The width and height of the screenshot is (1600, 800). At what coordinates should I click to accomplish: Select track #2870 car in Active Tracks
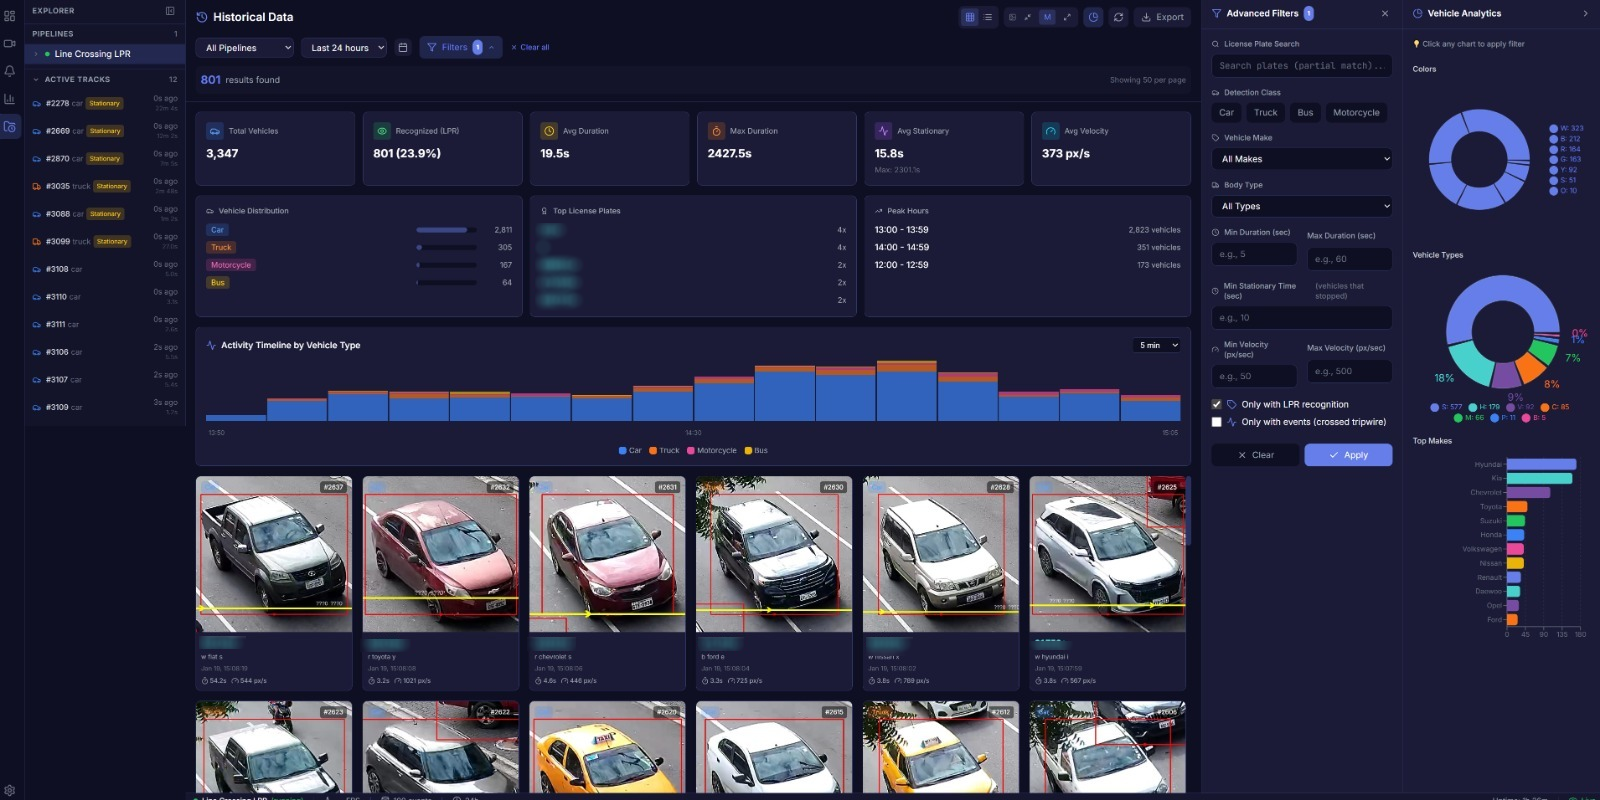(x=105, y=159)
